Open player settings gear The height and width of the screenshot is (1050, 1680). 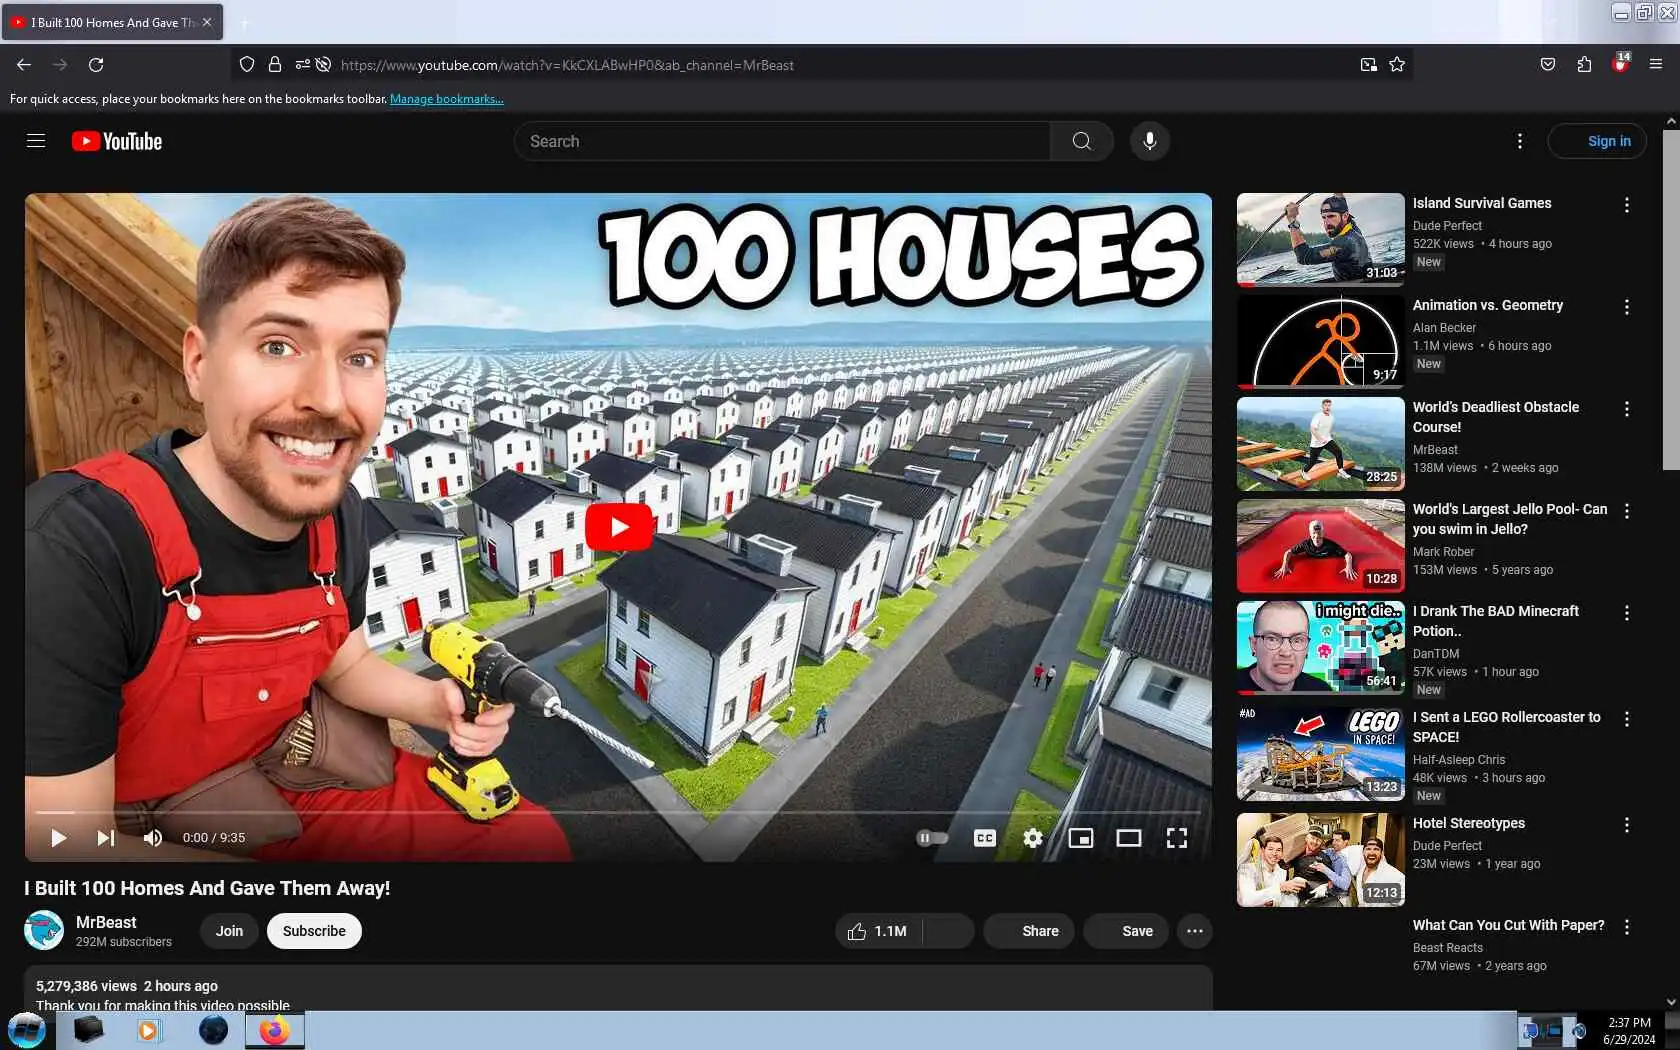[x=1033, y=838]
